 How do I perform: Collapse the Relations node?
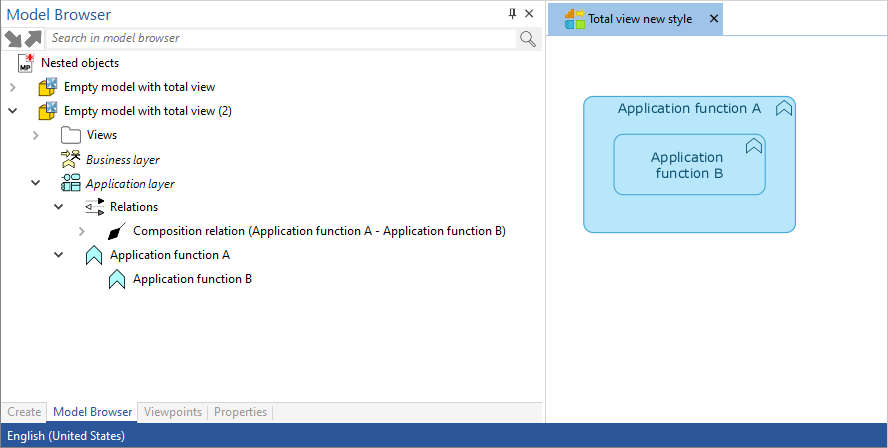coord(59,207)
